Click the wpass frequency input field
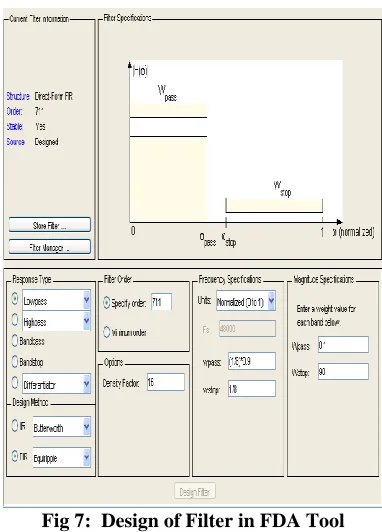382x532 pixels. tap(252, 361)
